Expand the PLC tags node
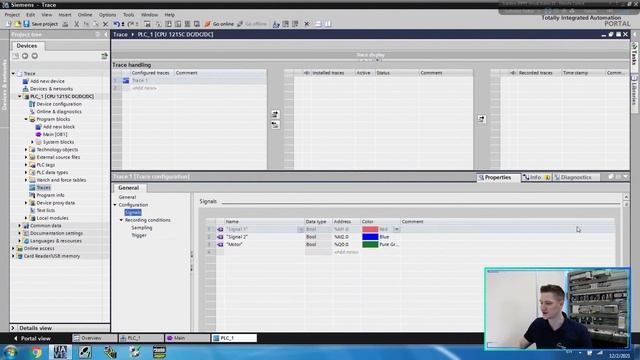 click(26, 165)
